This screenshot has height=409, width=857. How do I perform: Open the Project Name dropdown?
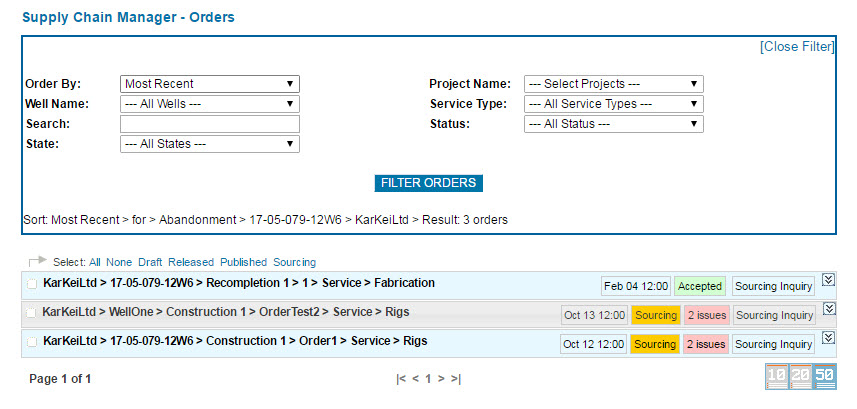point(613,84)
